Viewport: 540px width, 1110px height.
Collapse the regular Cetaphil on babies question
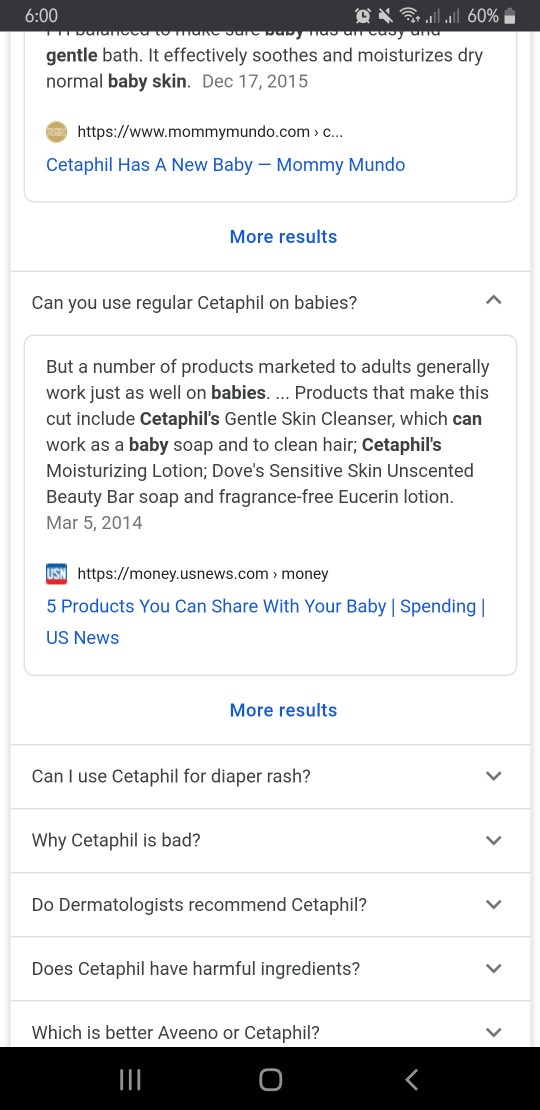click(x=270, y=303)
